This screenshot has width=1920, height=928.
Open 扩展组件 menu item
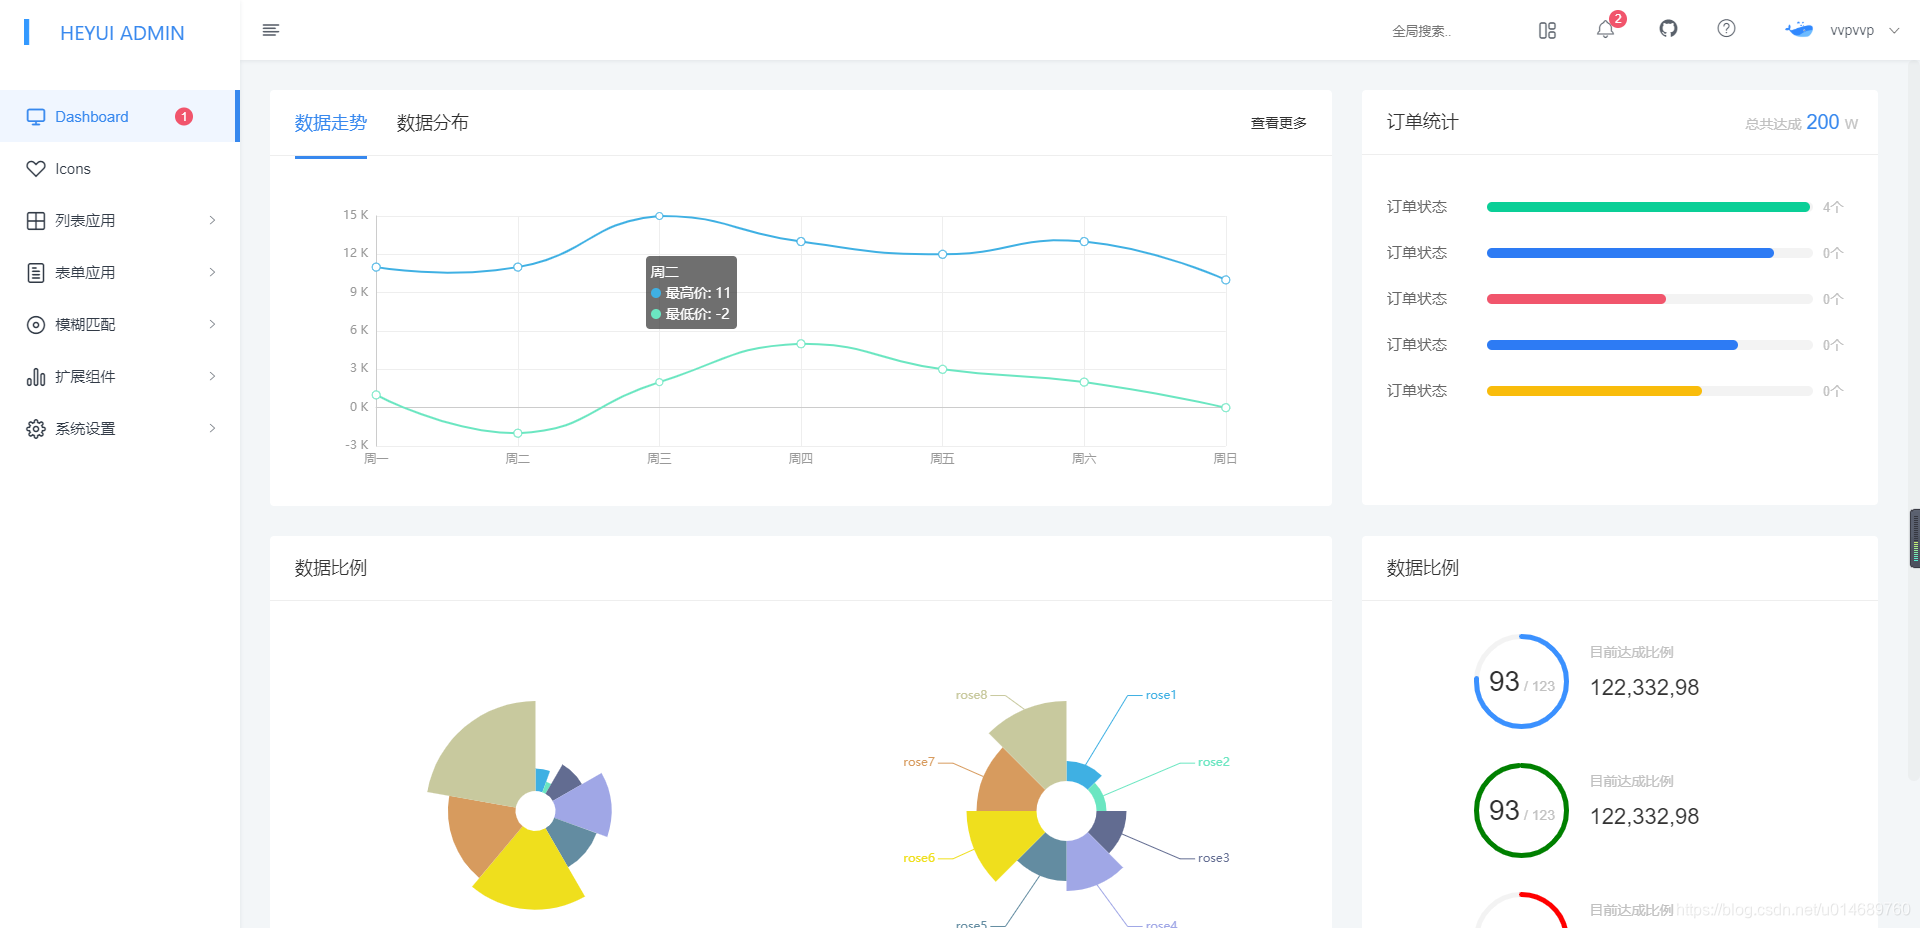pyautogui.click(x=119, y=376)
